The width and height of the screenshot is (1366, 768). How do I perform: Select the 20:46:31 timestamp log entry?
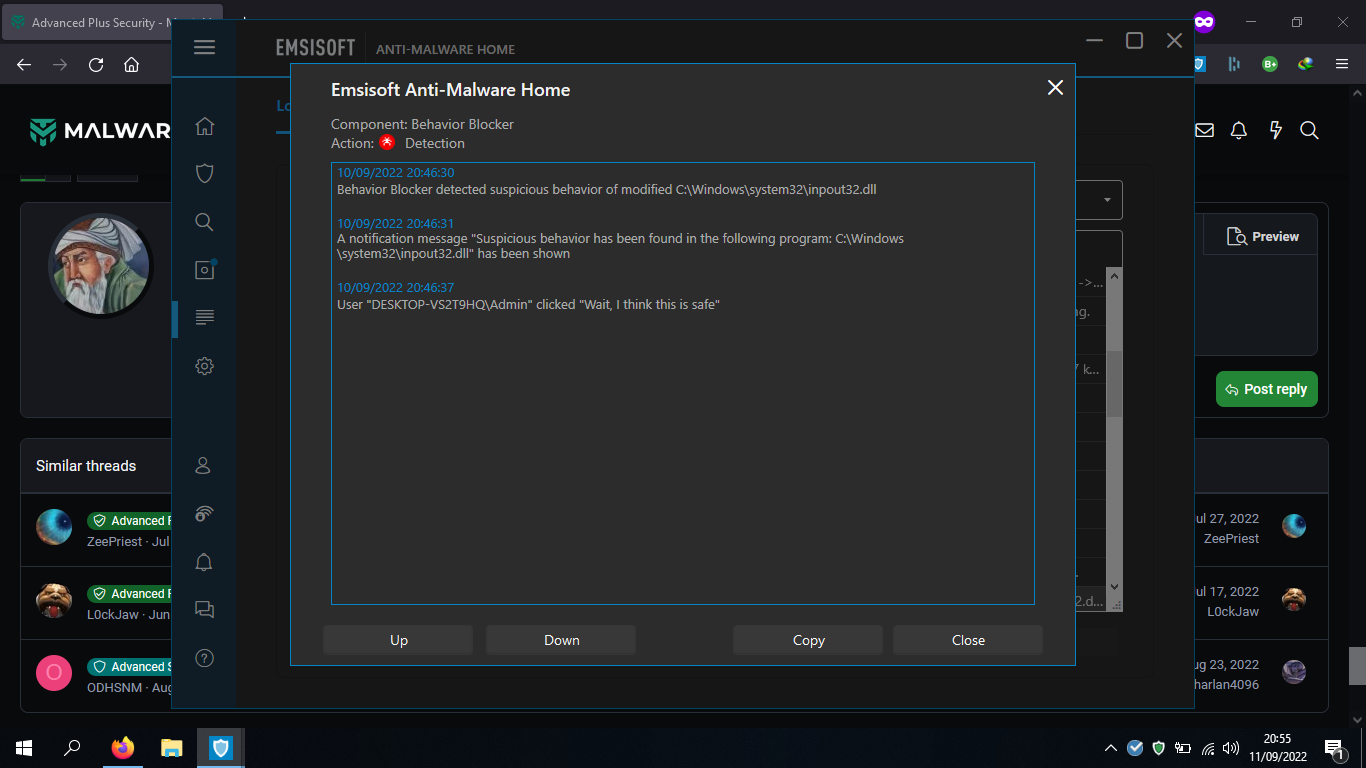click(395, 223)
